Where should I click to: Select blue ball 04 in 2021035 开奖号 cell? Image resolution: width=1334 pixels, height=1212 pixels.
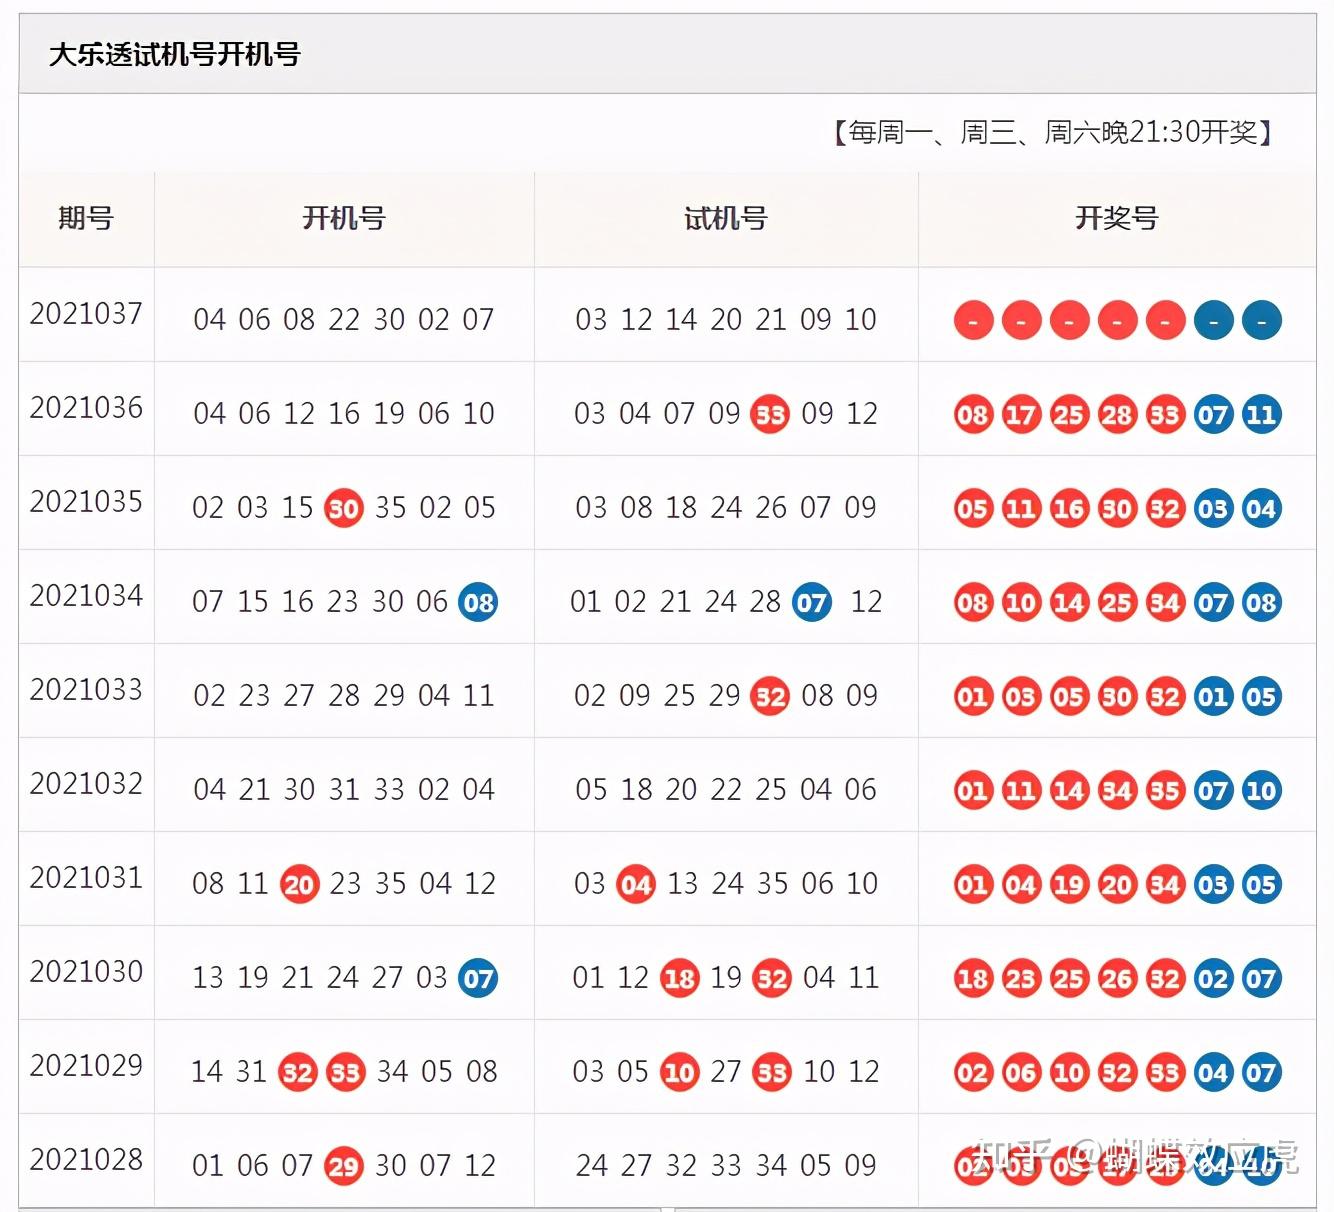1262,508
